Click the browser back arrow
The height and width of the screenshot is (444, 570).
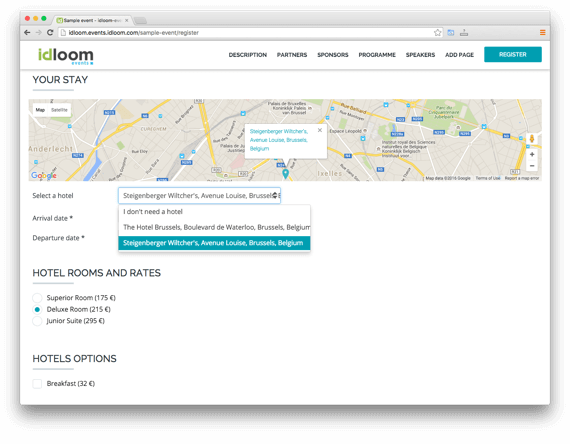click(27, 32)
